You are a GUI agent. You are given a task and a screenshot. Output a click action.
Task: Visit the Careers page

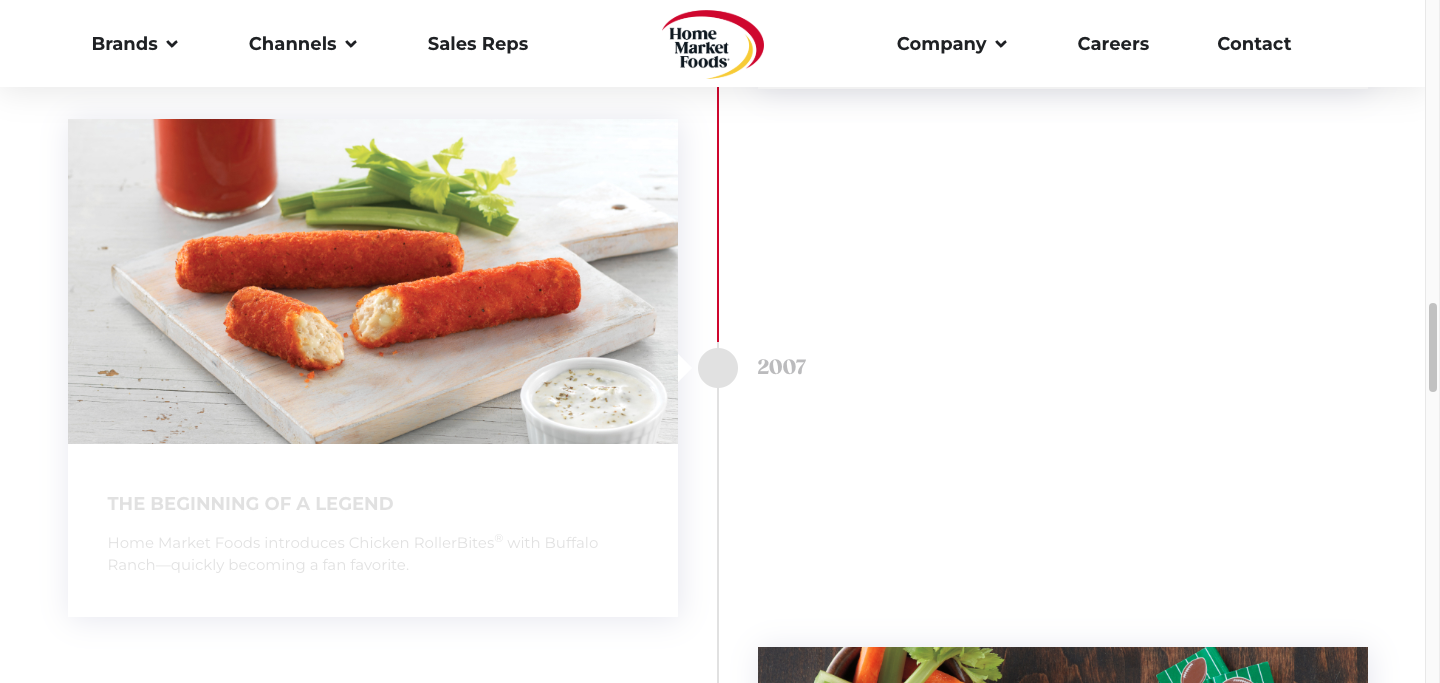click(1113, 44)
